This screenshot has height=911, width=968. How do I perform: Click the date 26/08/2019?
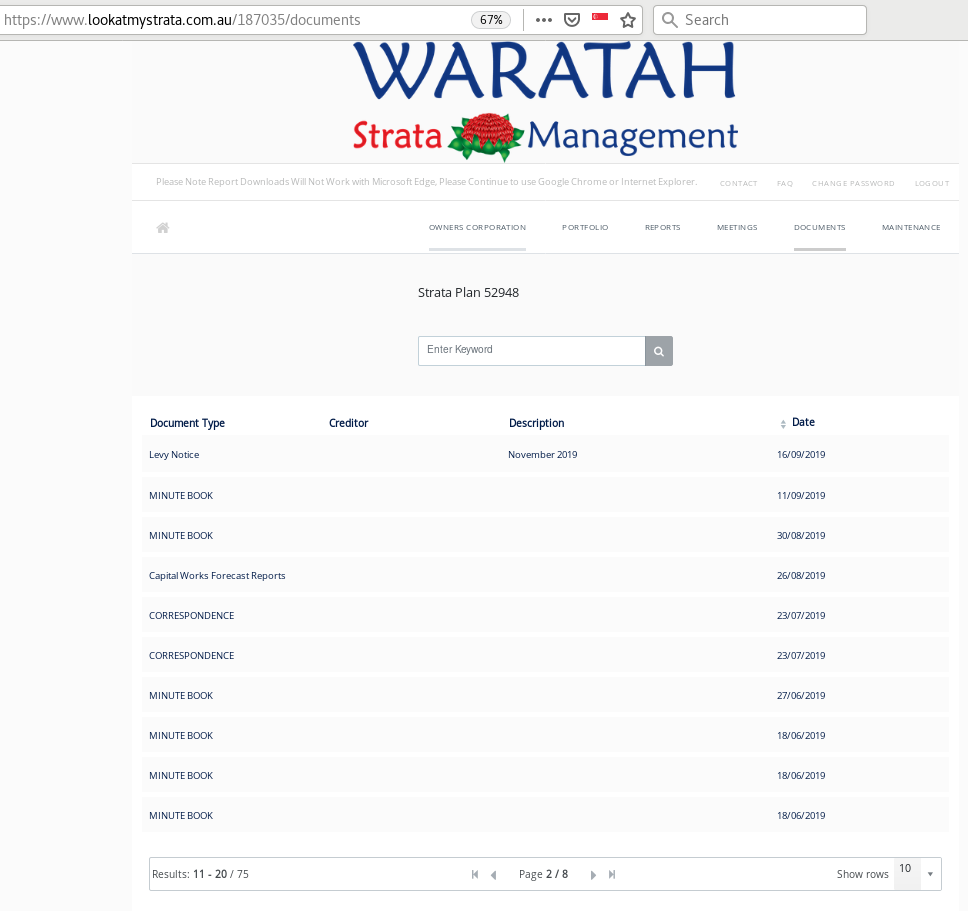[x=801, y=576]
